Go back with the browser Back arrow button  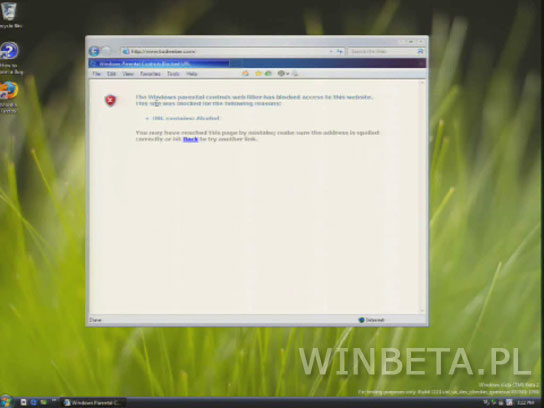tap(94, 51)
